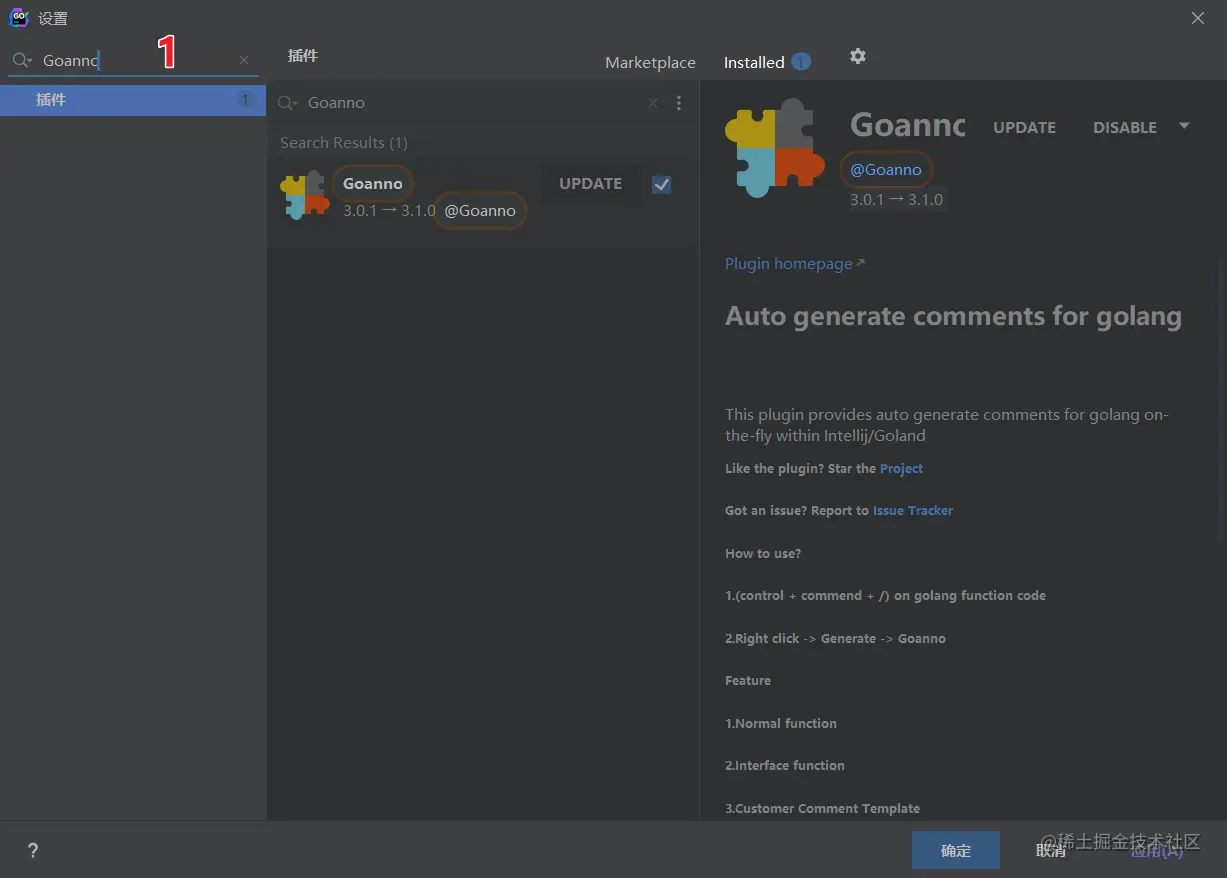Screen dimensions: 1227x878
Task: Switch to the Installed tab
Action: coord(754,62)
